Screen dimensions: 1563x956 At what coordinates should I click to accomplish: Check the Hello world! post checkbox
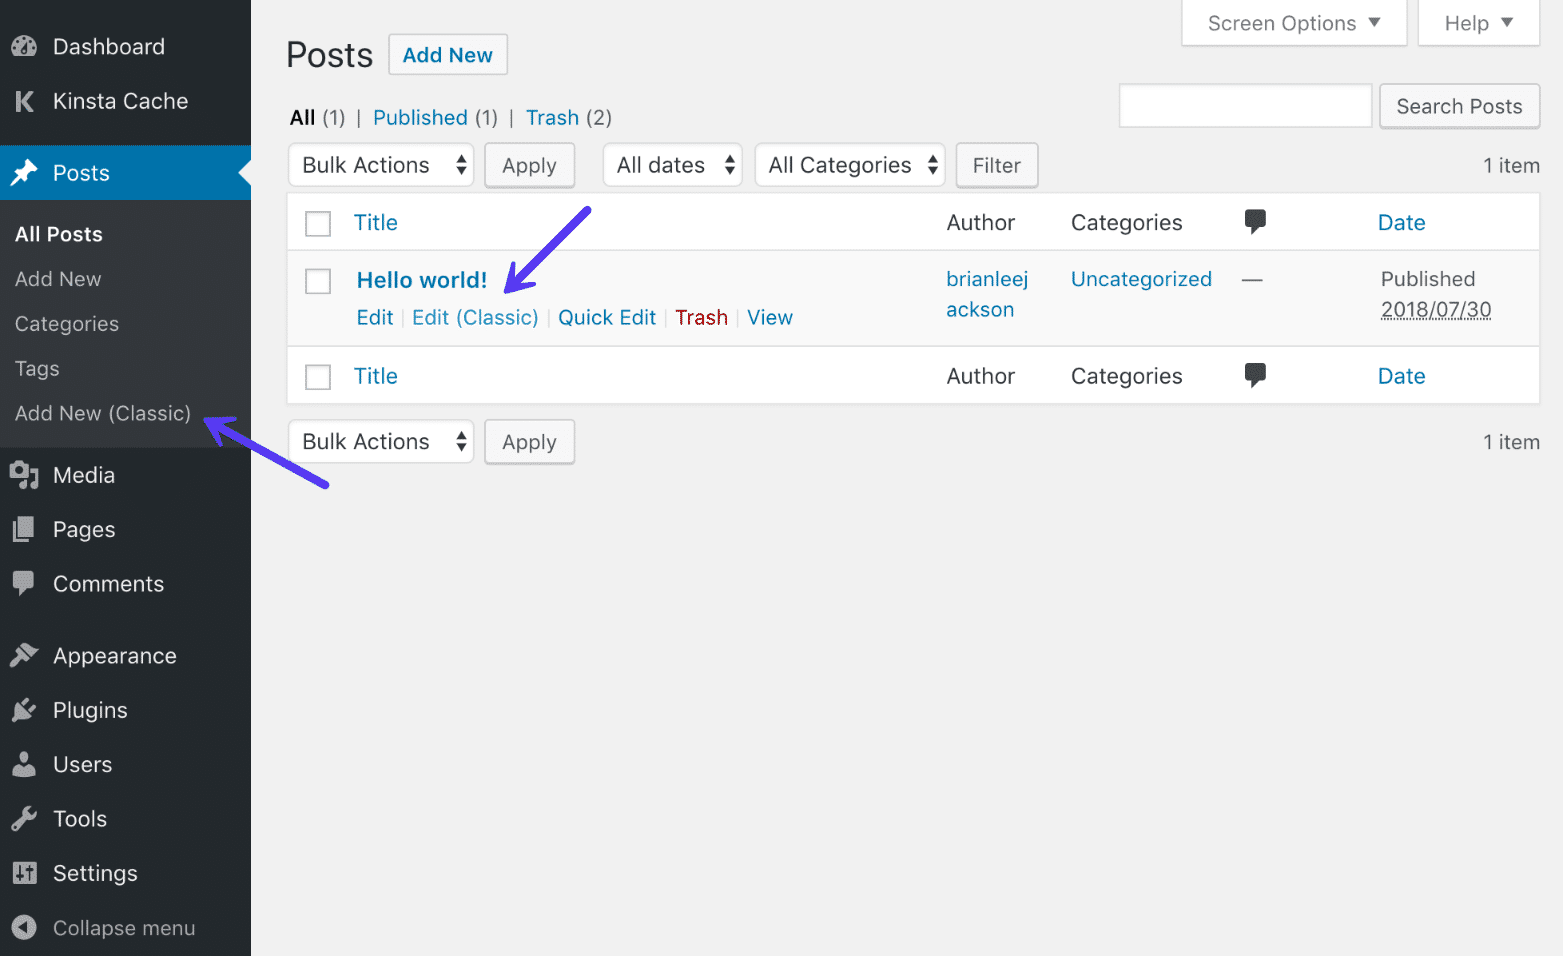click(x=318, y=281)
